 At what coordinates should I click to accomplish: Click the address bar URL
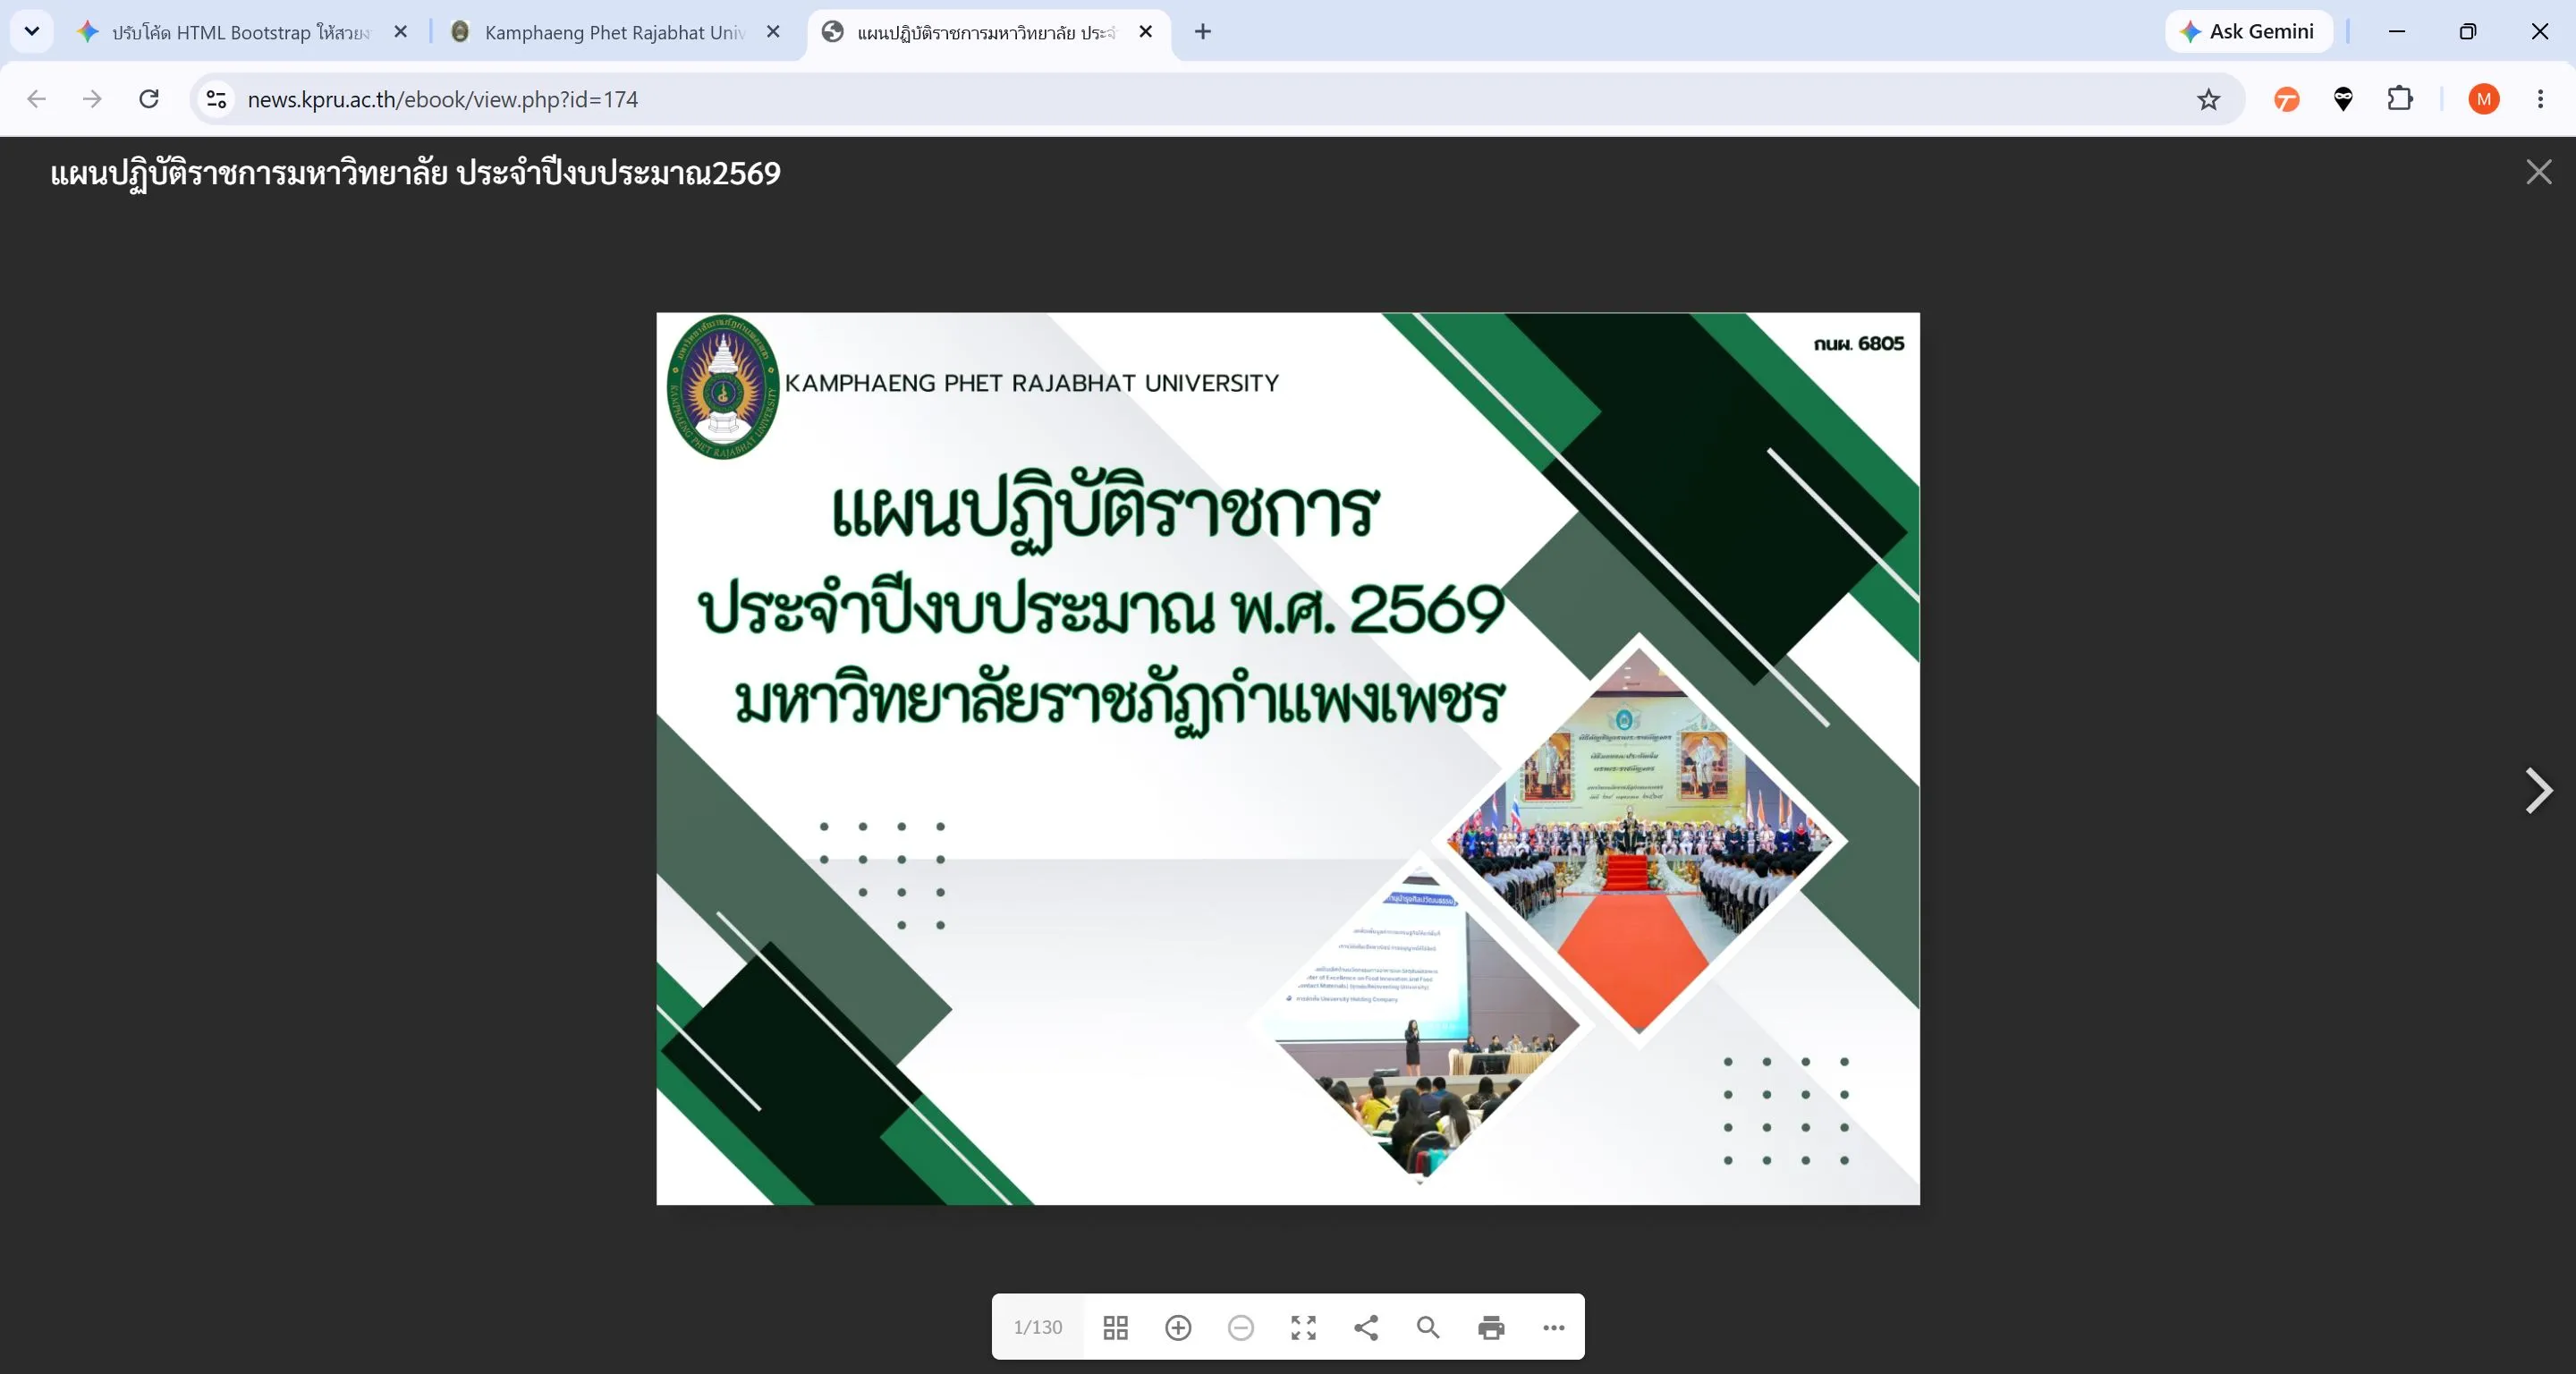(442, 99)
